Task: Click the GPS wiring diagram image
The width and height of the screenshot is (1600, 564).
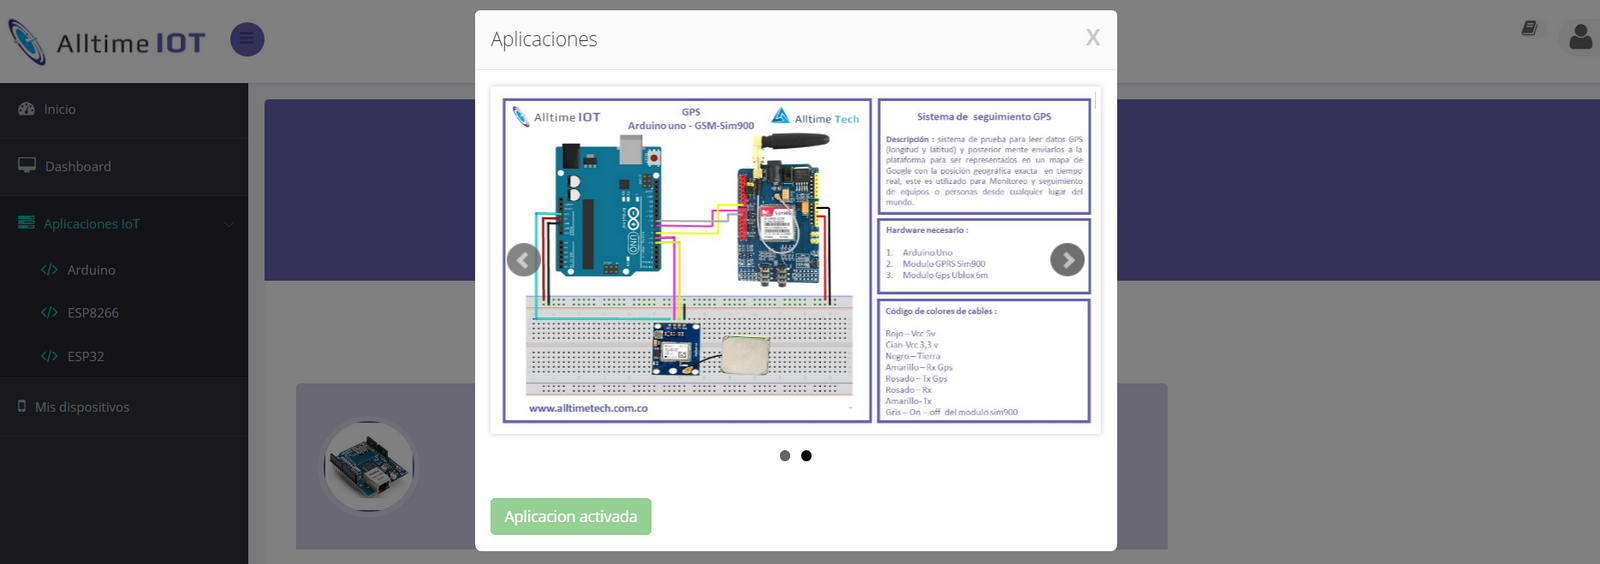Action: coord(687,260)
